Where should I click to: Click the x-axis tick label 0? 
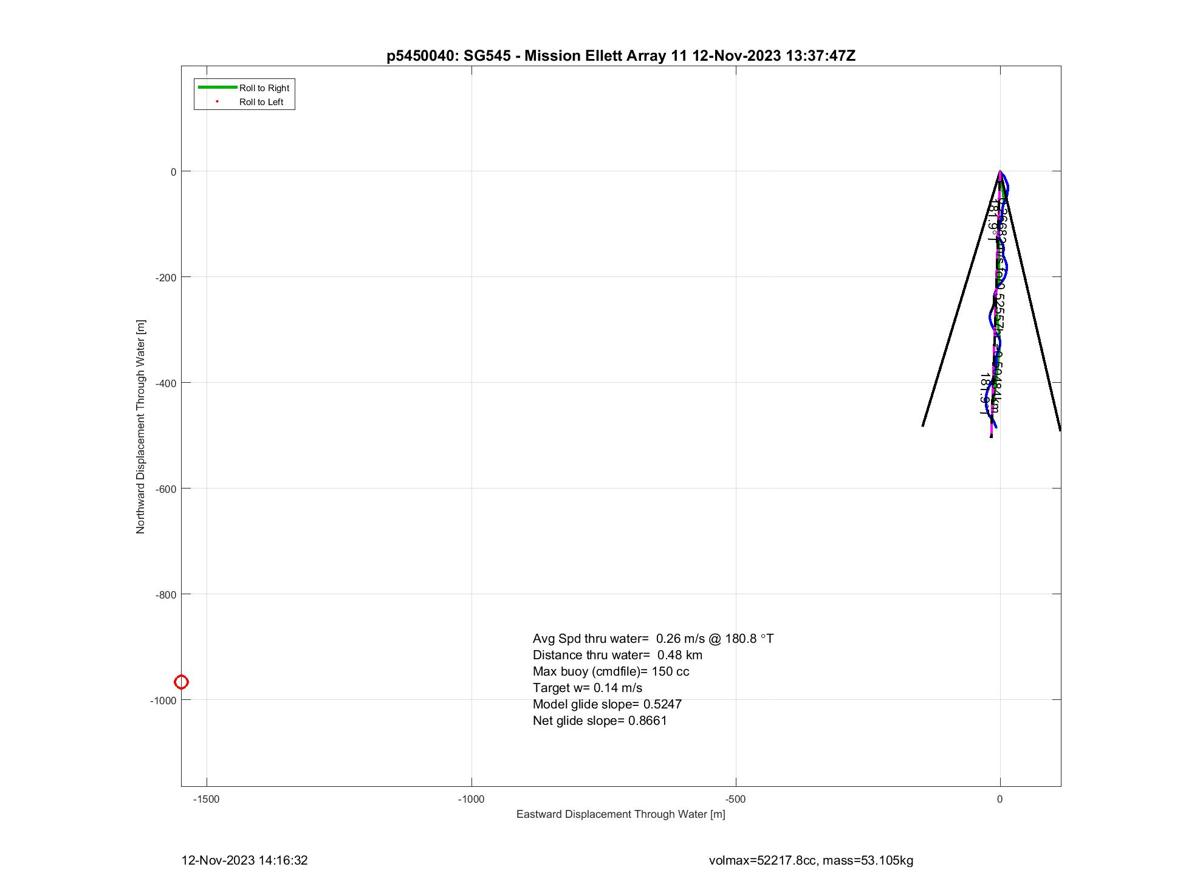(1000, 799)
